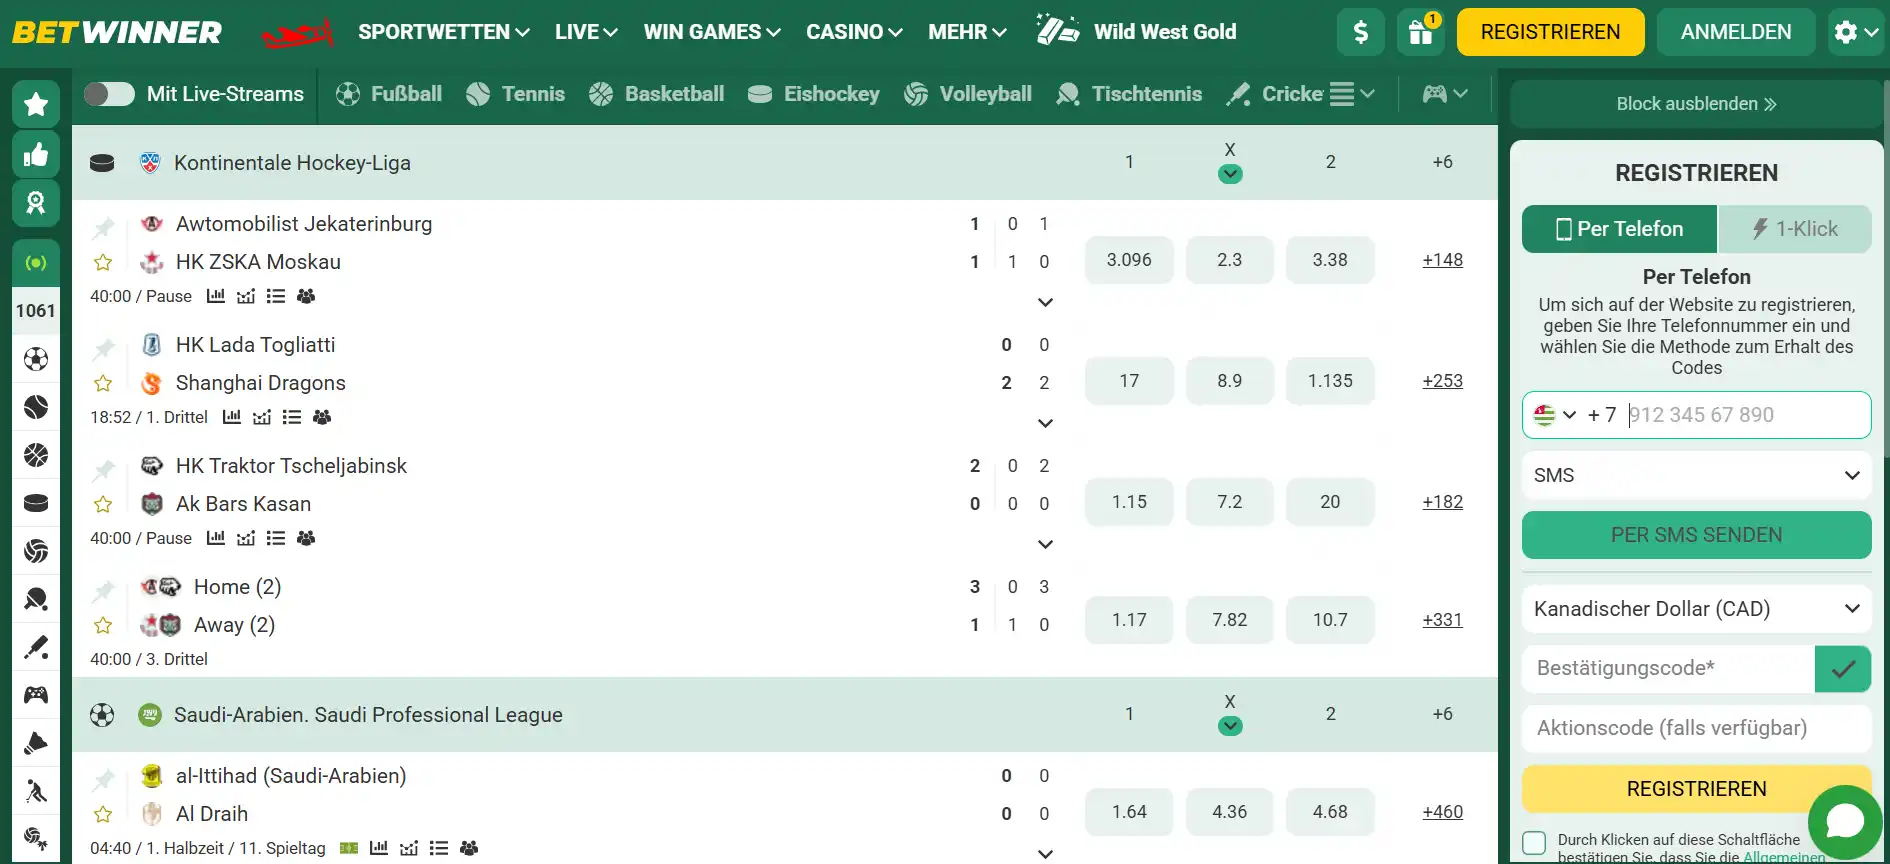Open the favorites star in left sidebar

(x=36, y=104)
